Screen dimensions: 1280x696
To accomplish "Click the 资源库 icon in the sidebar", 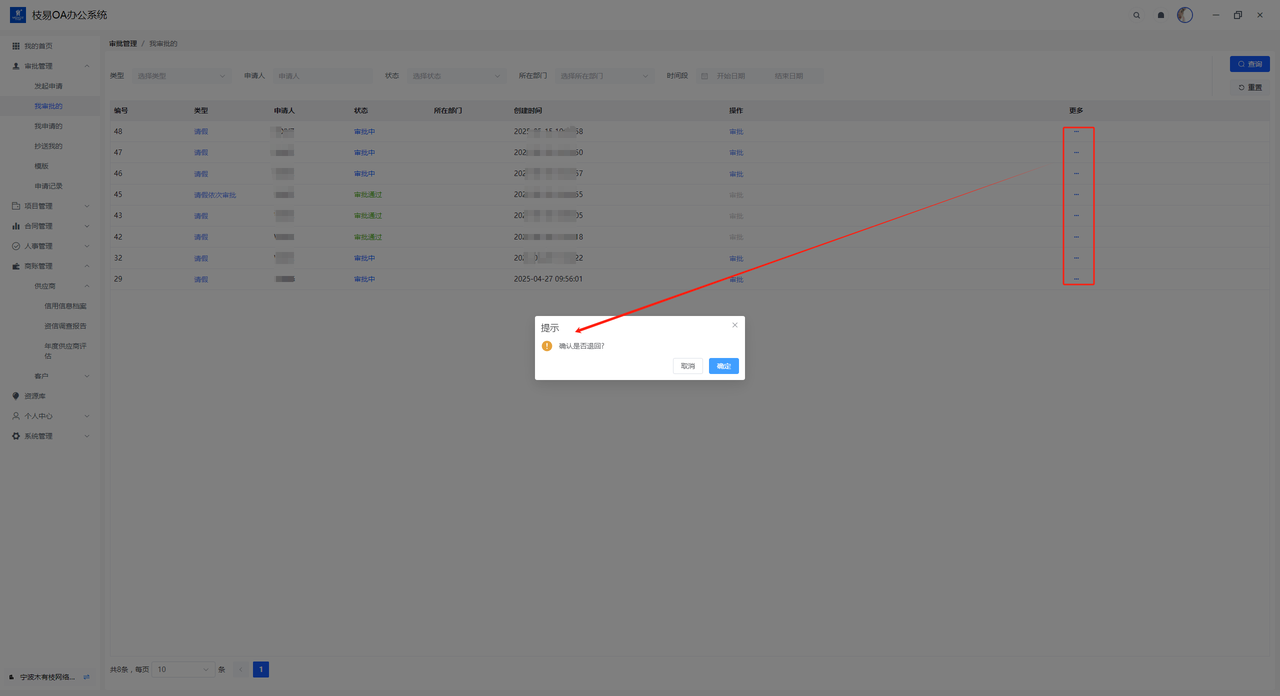I will click(16, 396).
